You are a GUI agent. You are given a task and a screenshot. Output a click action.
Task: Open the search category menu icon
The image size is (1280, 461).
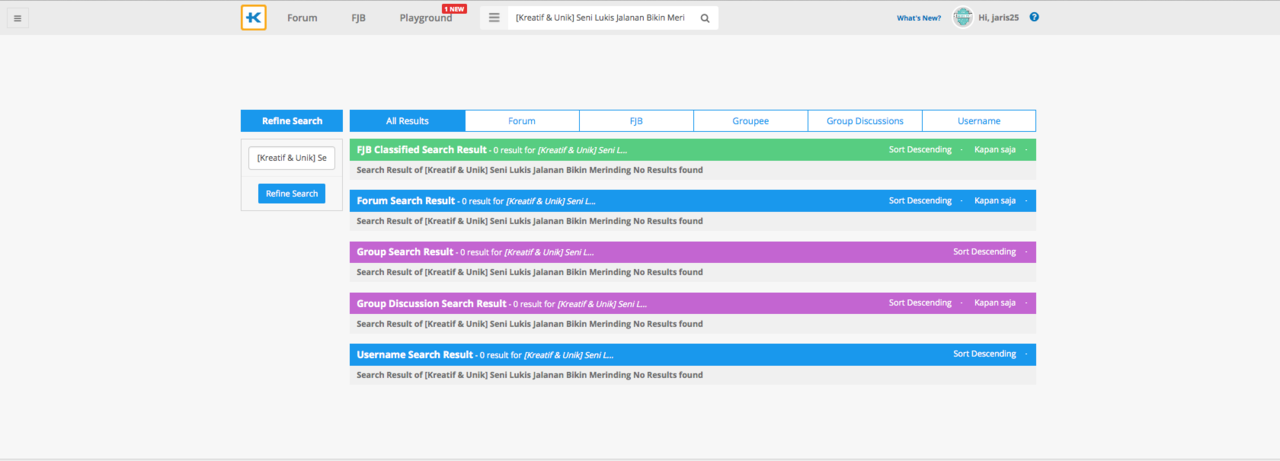(494, 17)
